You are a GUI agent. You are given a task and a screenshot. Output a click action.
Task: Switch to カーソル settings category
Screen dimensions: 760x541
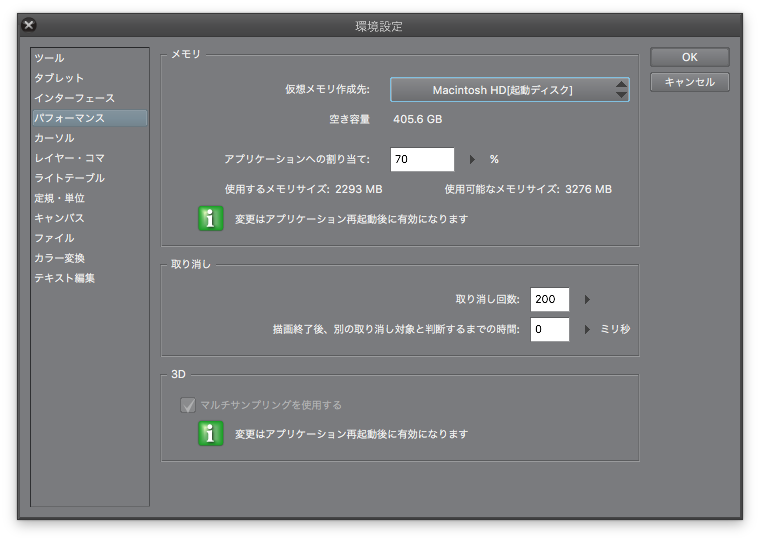tap(54, 138)
